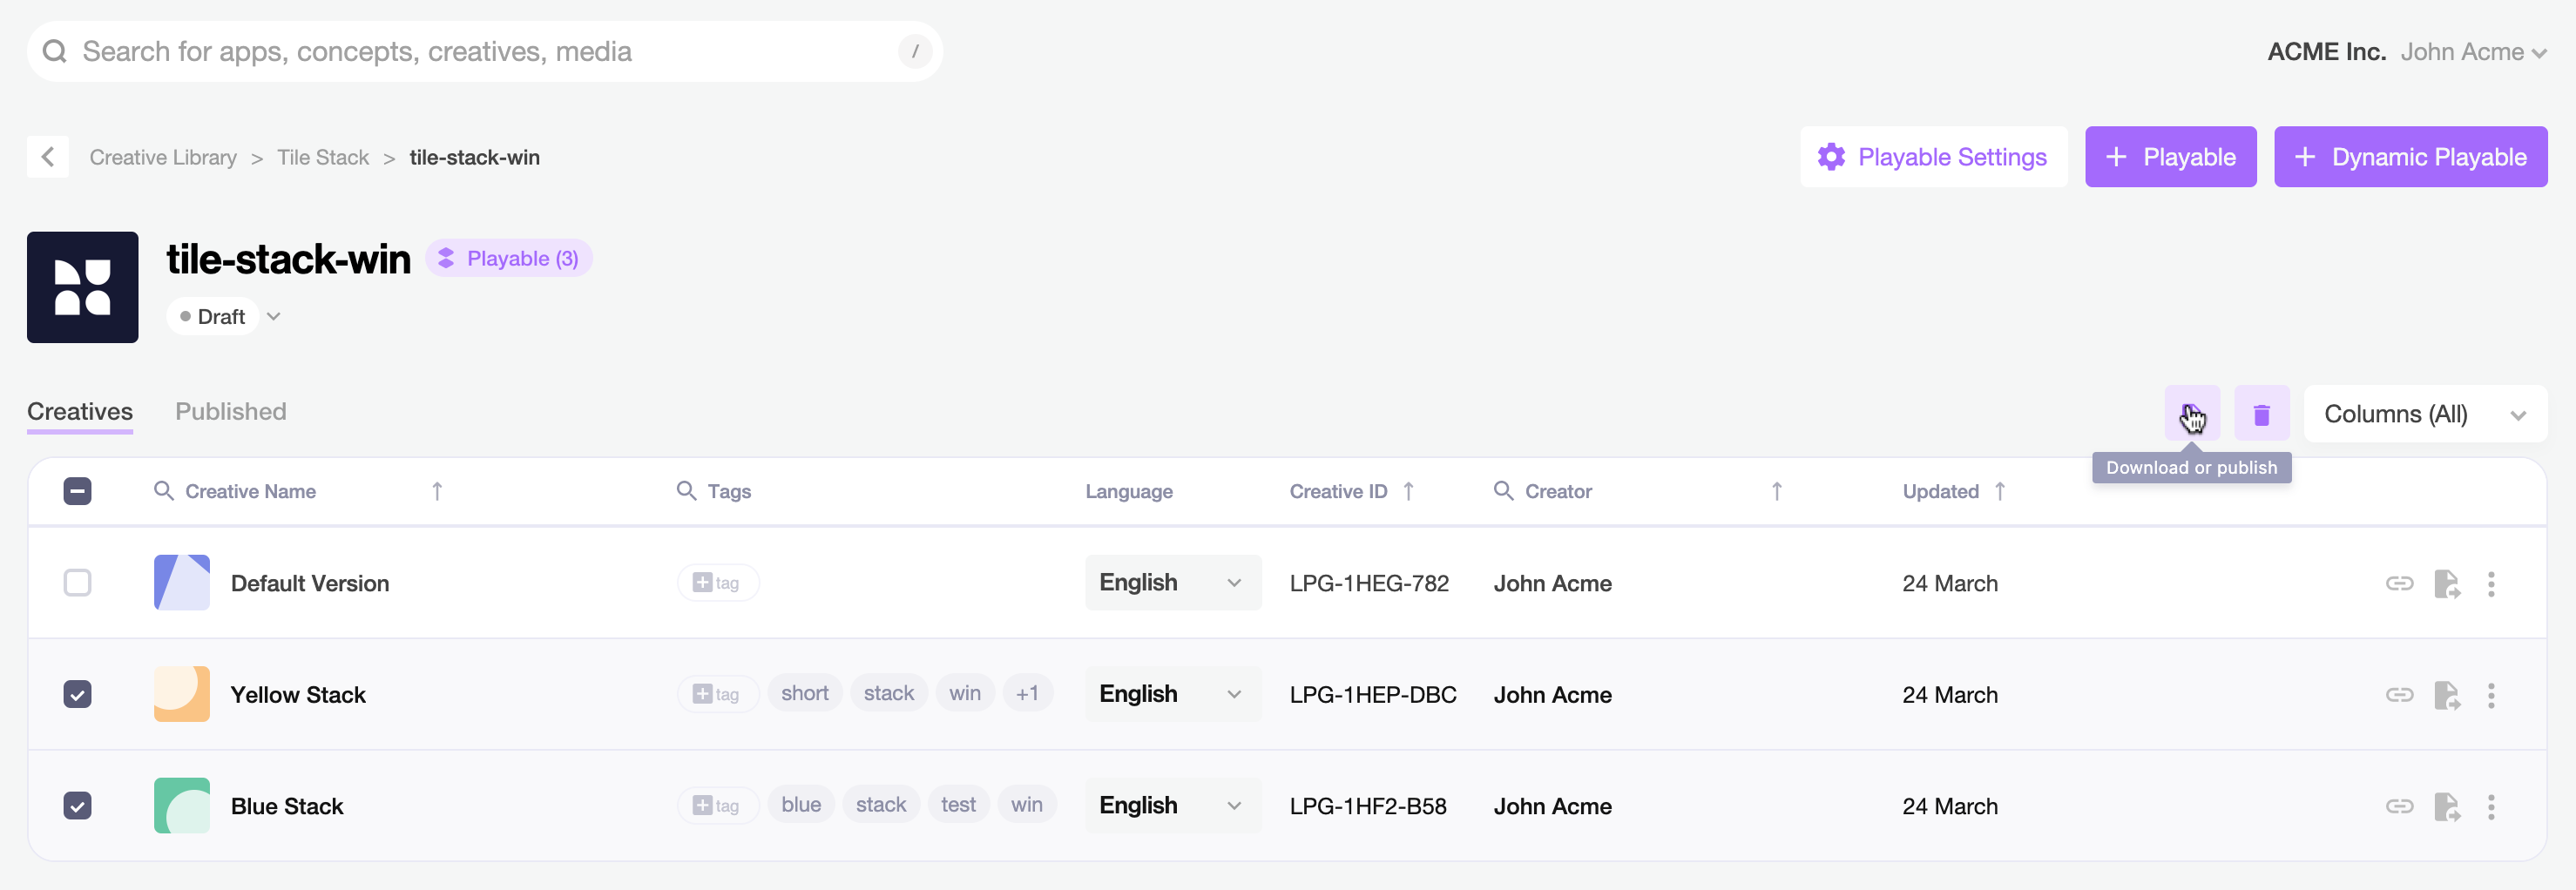Open the Yellow Stack thumbnail
This screenshot has width=2576, height=890.
[x=182, y=694]
